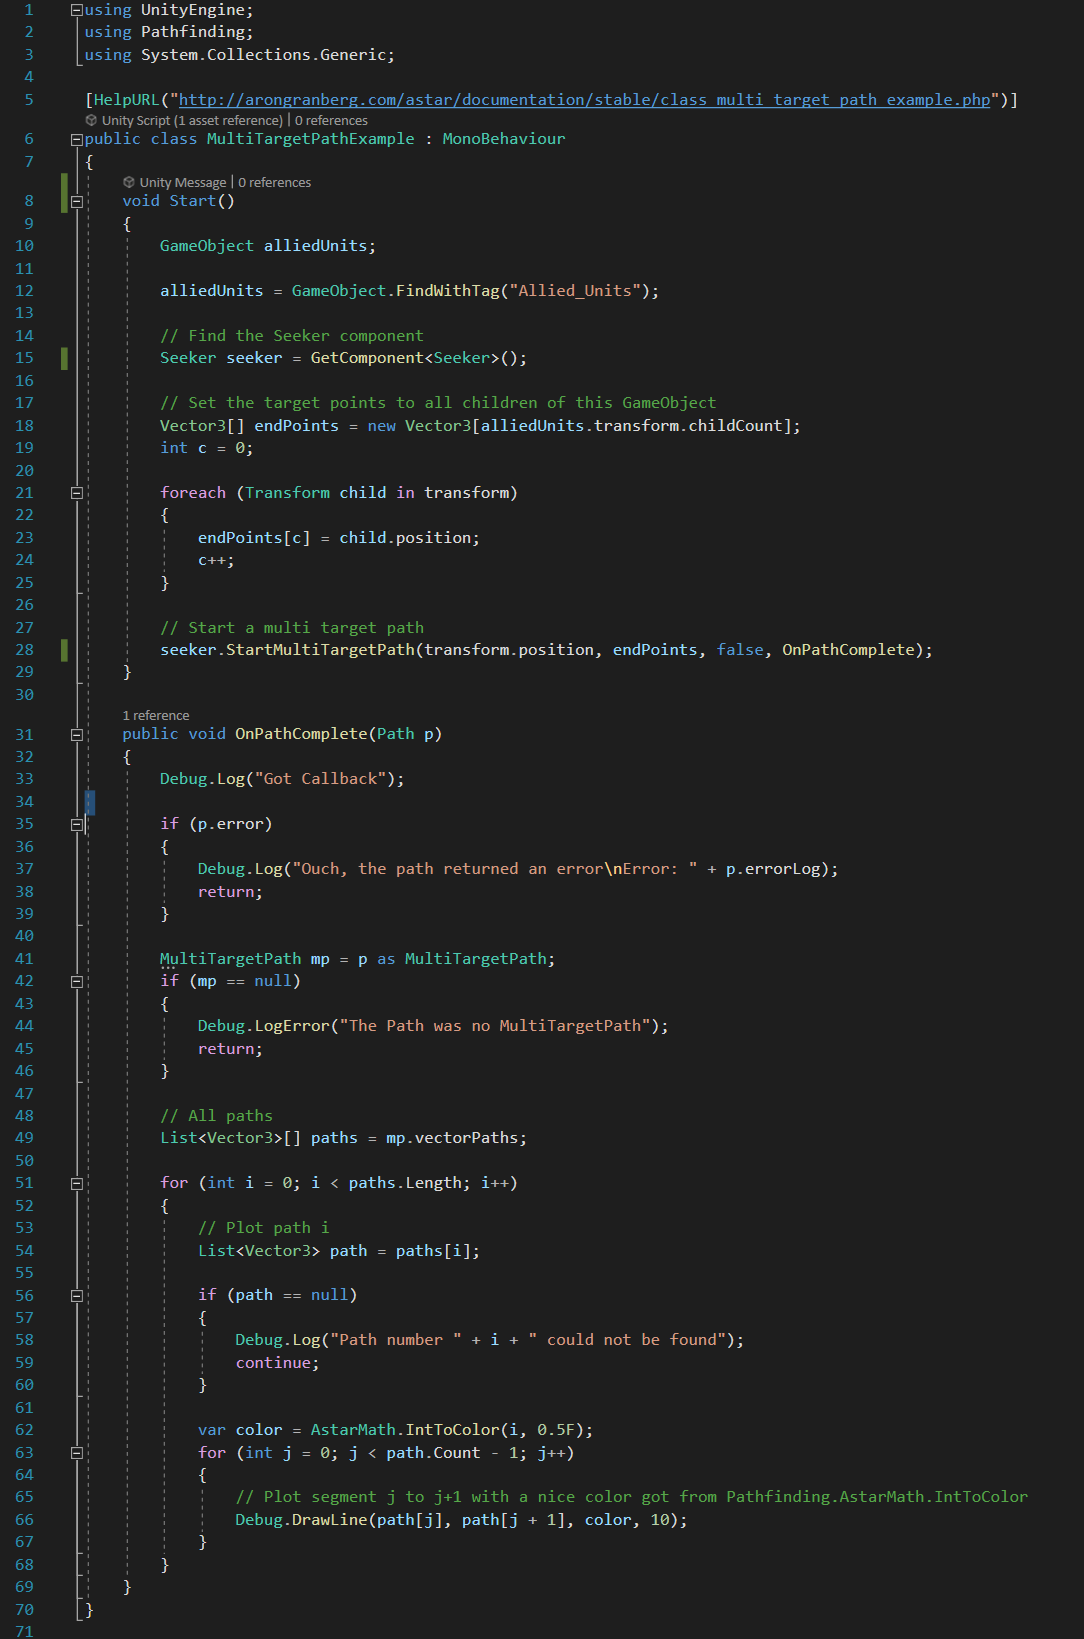Viewport: 1084px width, 1639px height.
Task: Click 'Debug.DrawLine' call on line 66
Action: 301,1520
